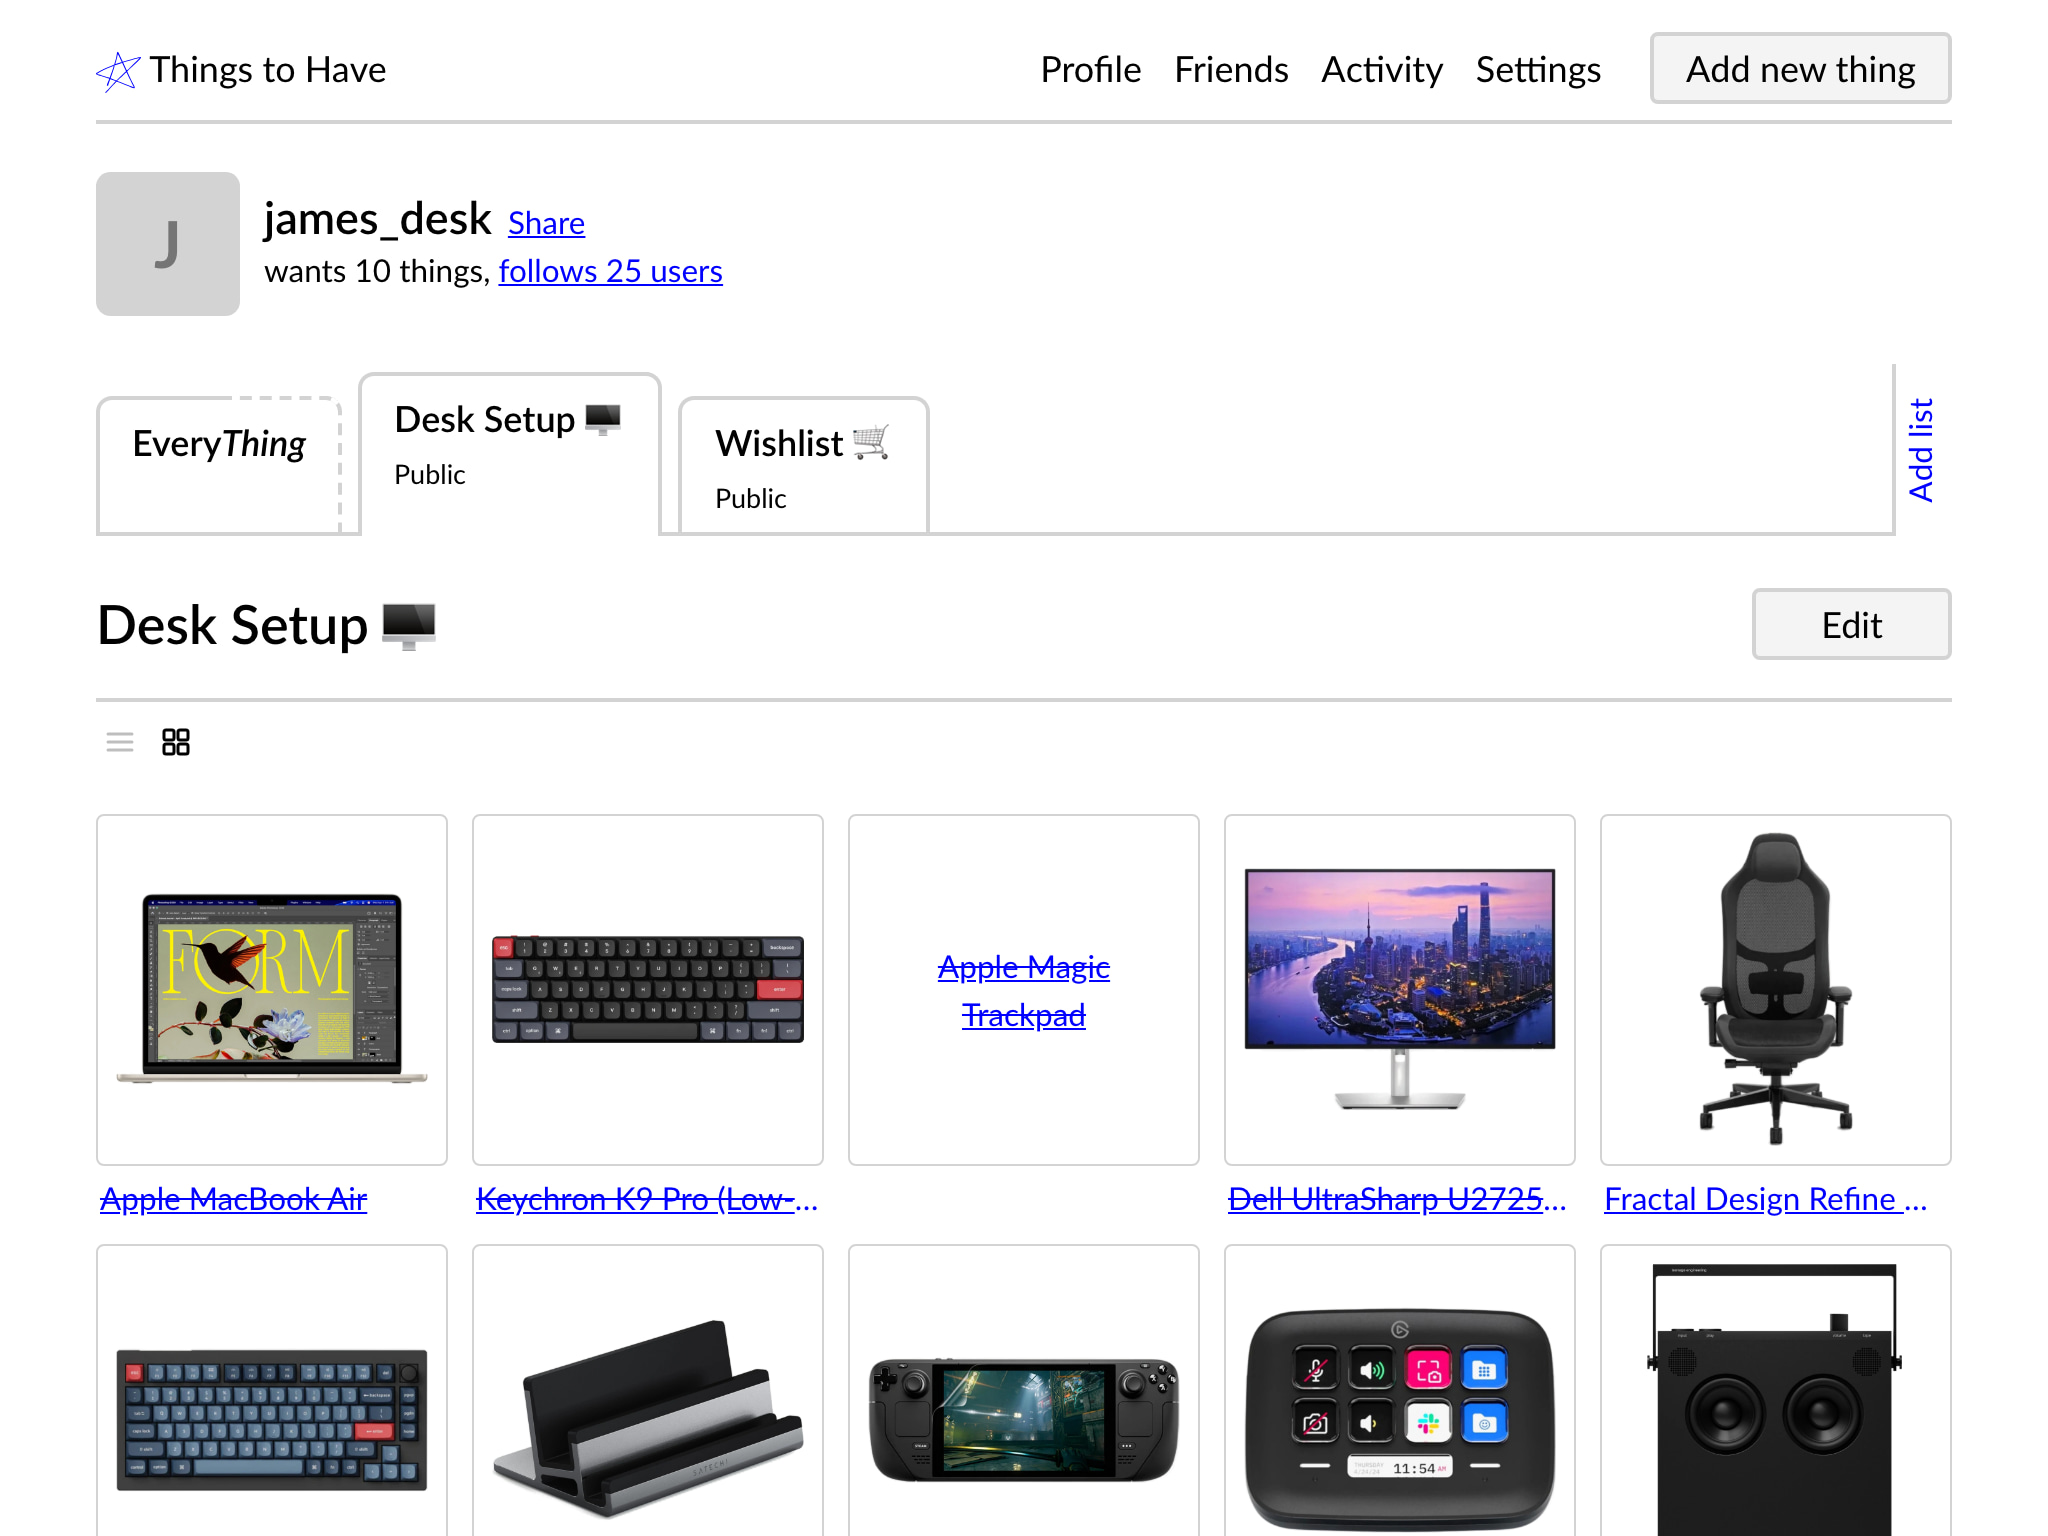Viewport: 2048px width, 1536px height.
Task: Open the follows 25 users link
Action: (x=610, y=271)
